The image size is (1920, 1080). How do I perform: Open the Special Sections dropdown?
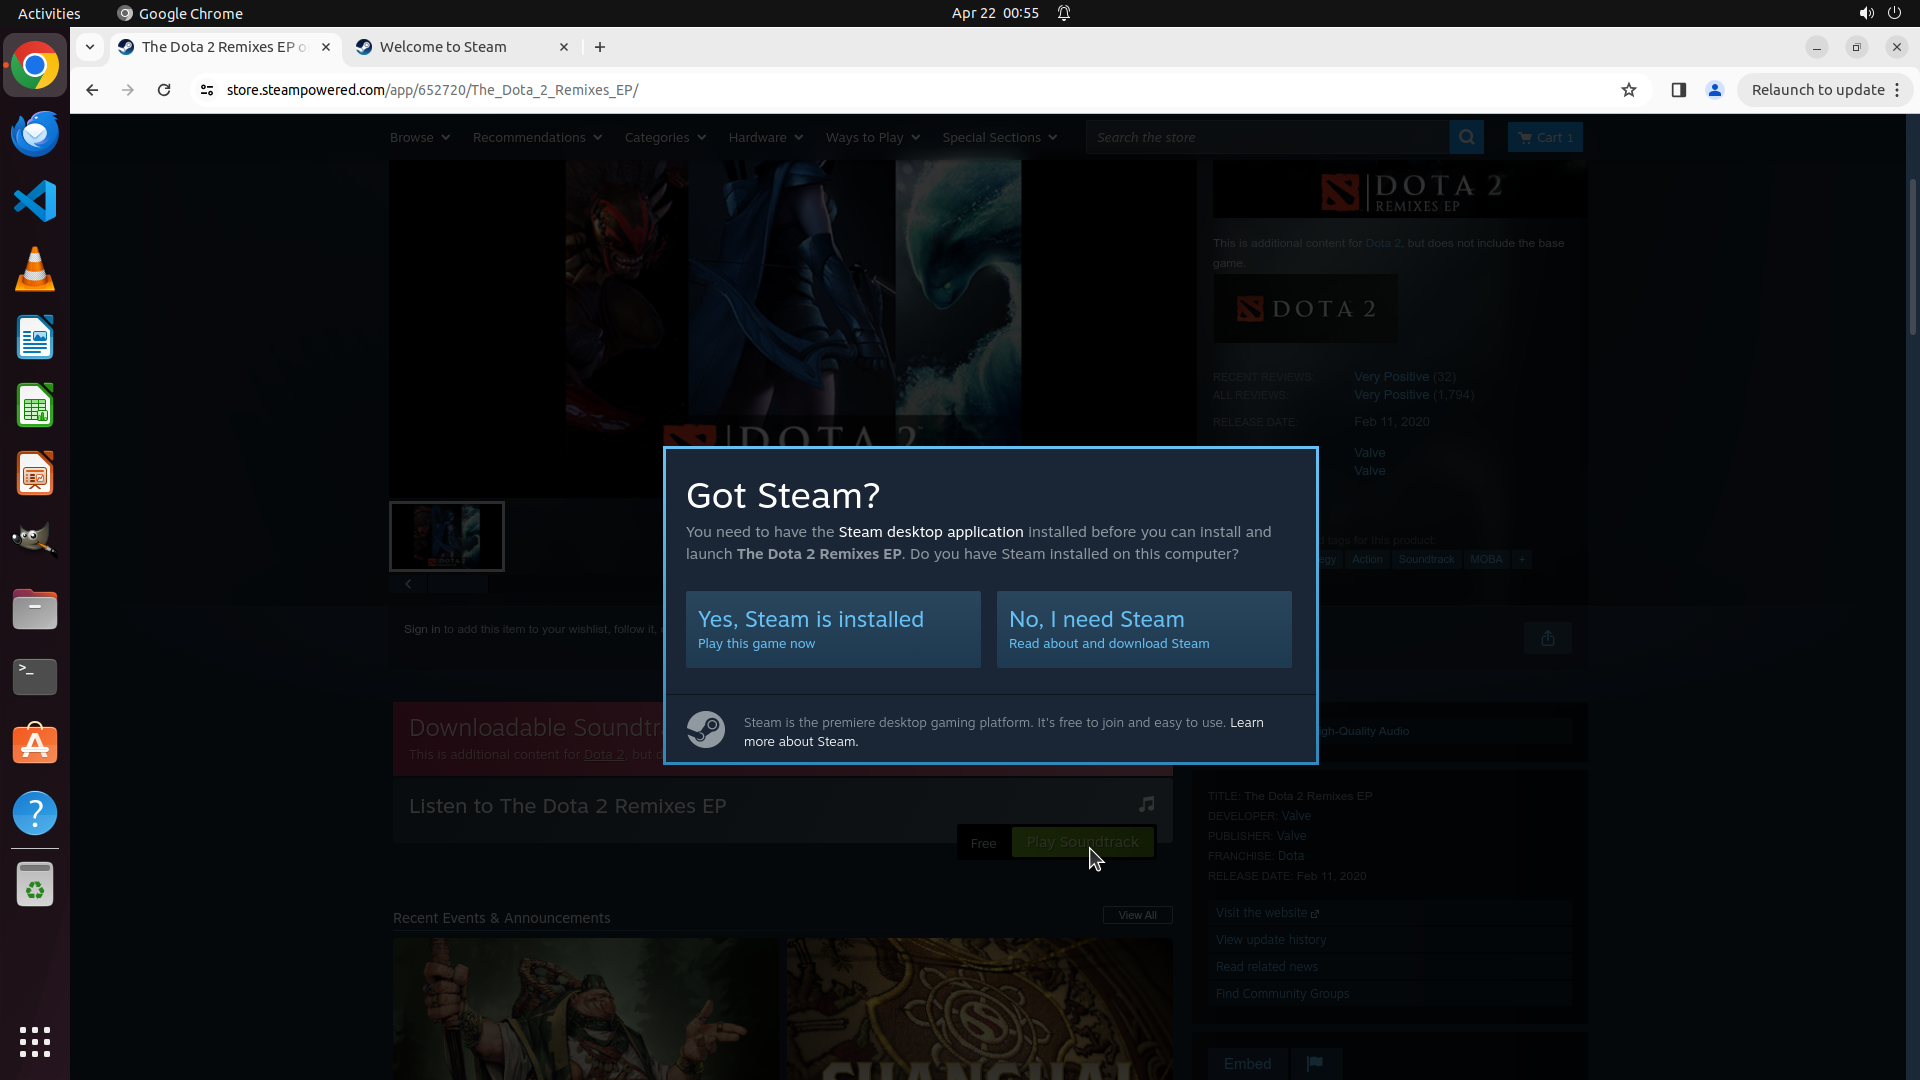999,137
